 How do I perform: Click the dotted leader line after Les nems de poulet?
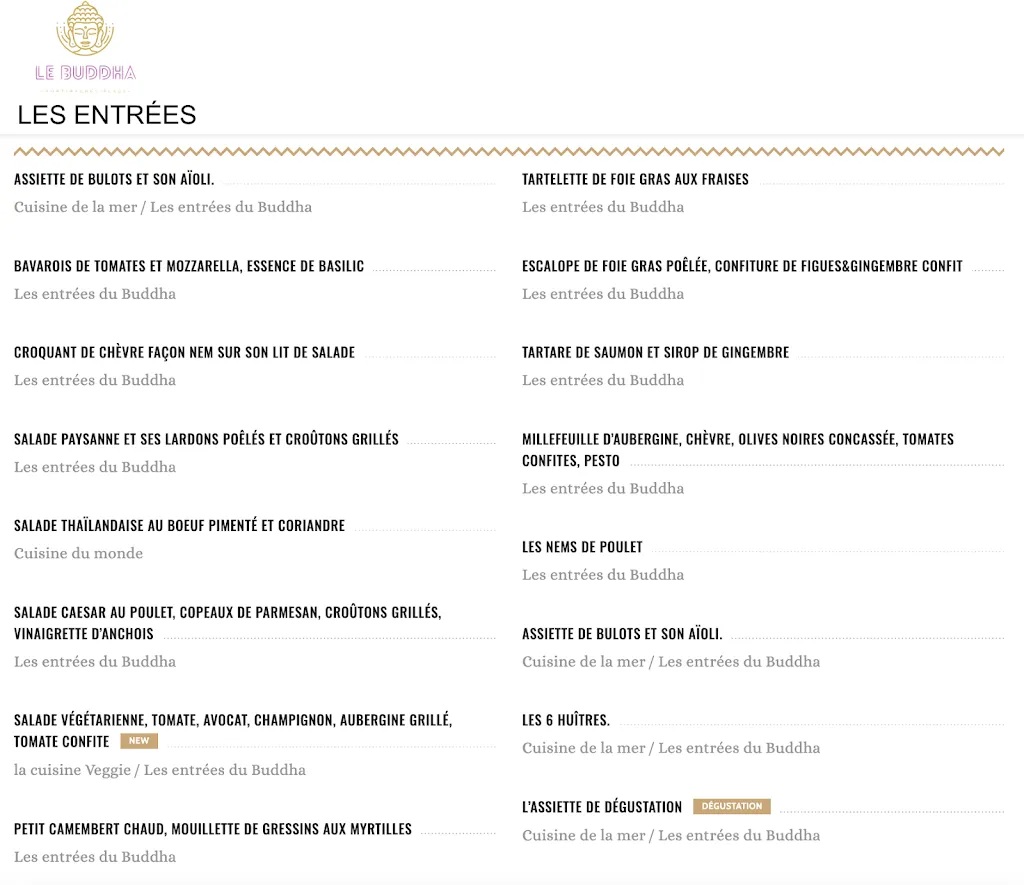[830, 547]
